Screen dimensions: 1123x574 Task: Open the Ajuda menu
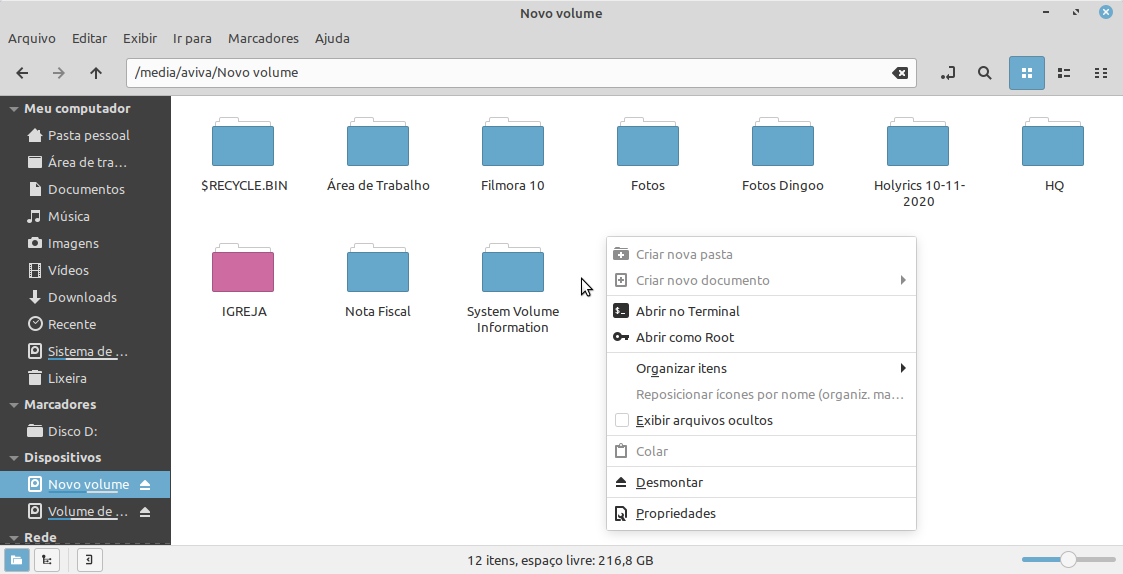[332, 39]
